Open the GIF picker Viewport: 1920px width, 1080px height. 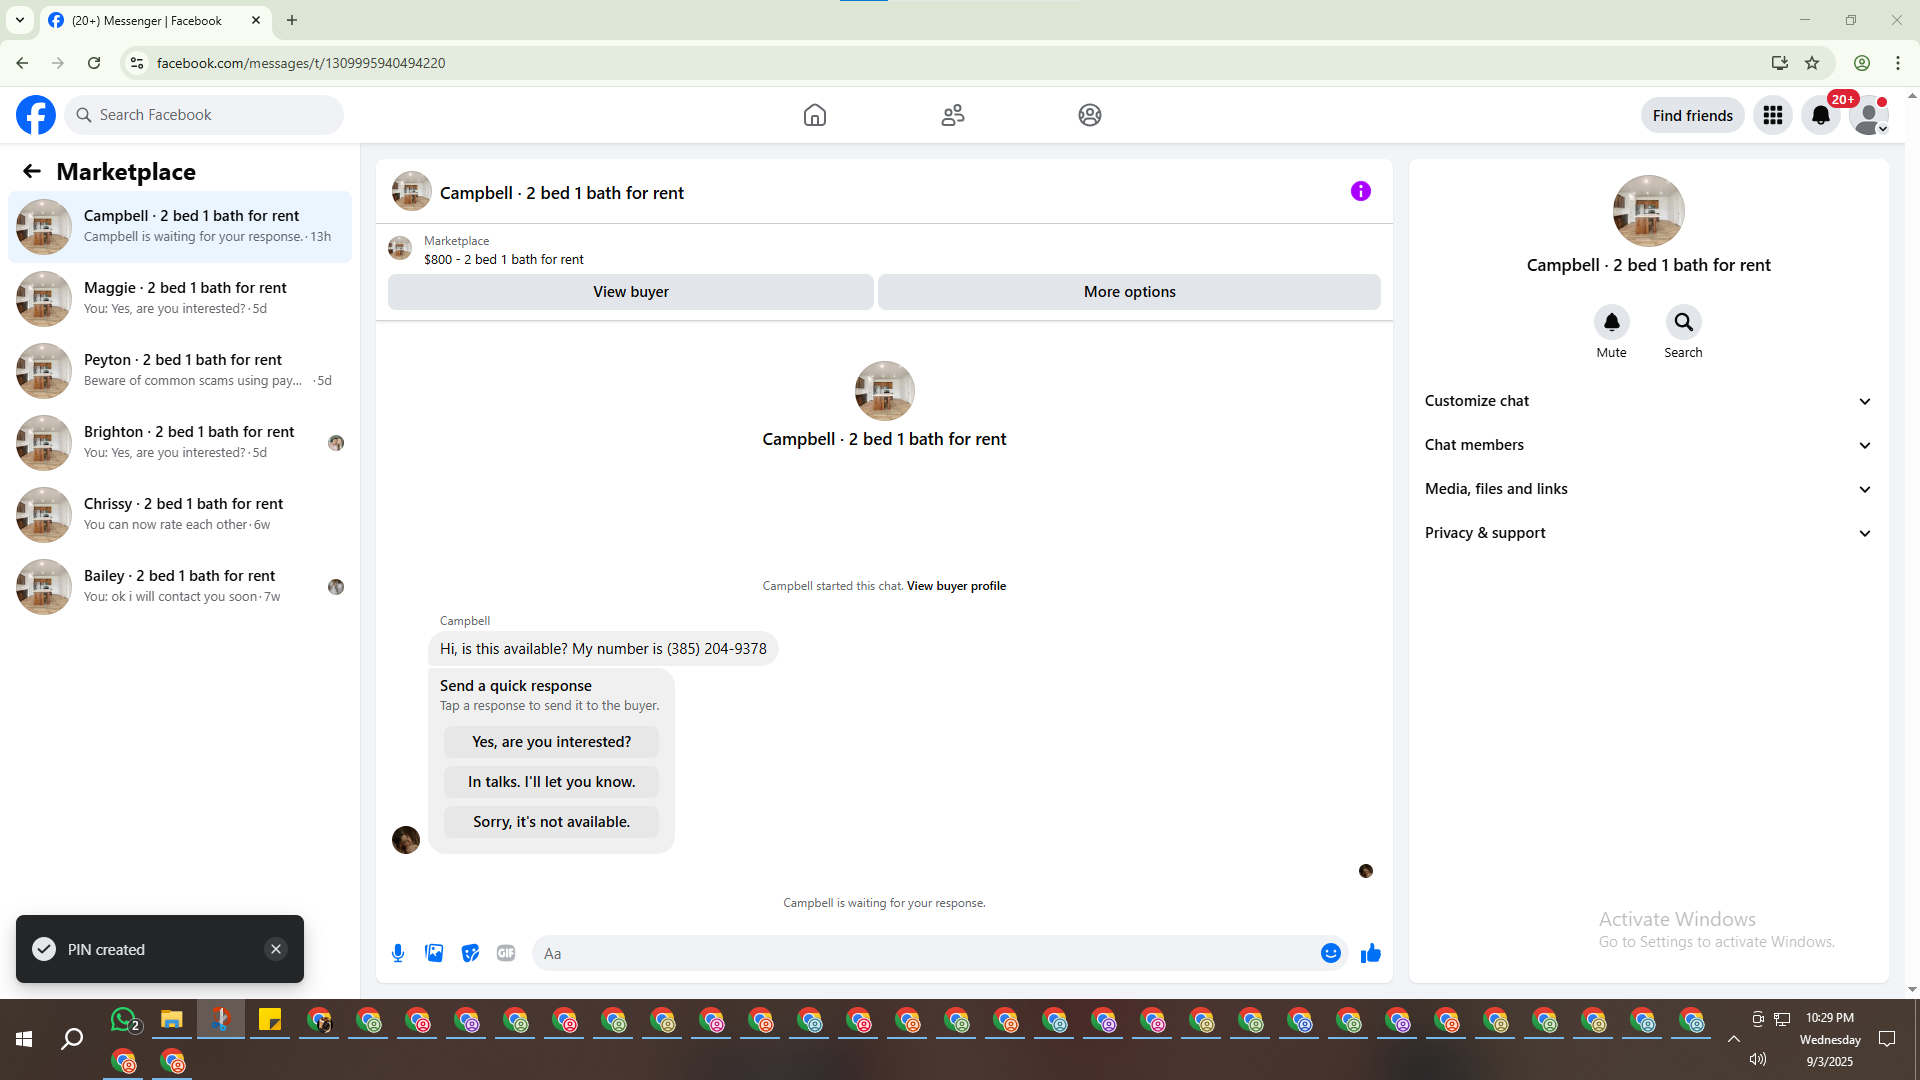[506, 953]
